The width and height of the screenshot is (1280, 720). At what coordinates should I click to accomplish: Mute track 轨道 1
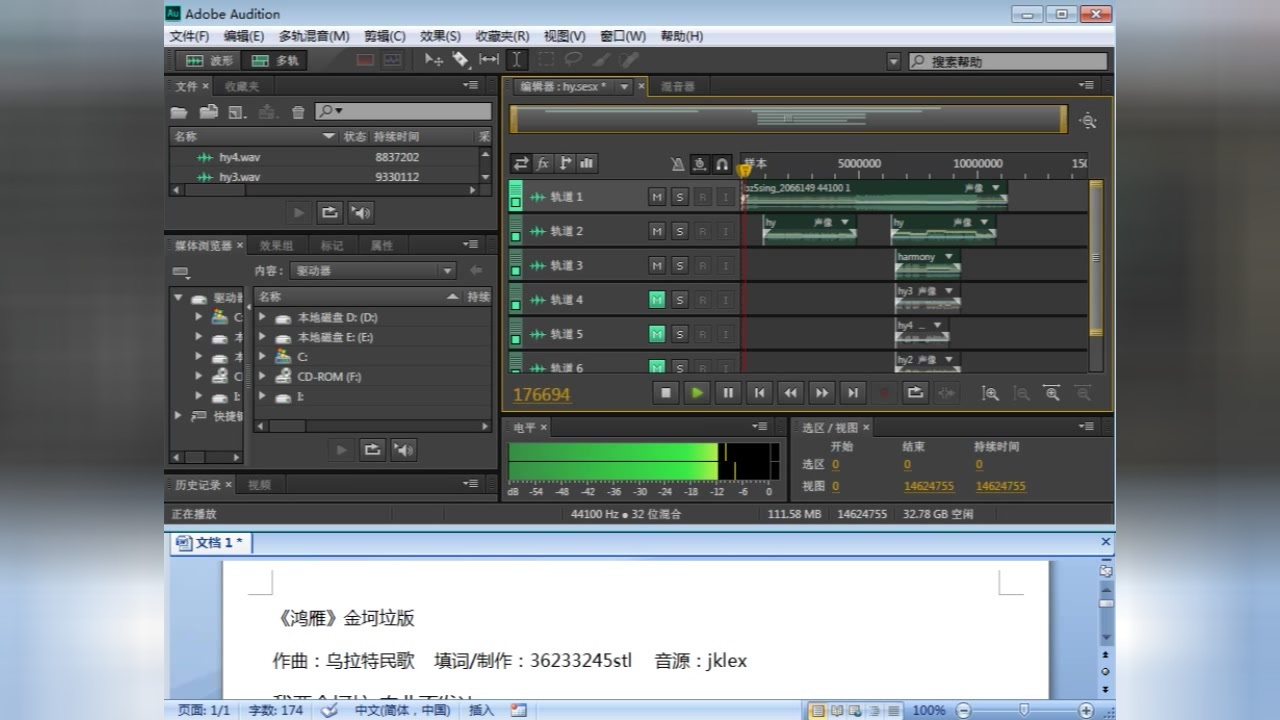[657, 197]
